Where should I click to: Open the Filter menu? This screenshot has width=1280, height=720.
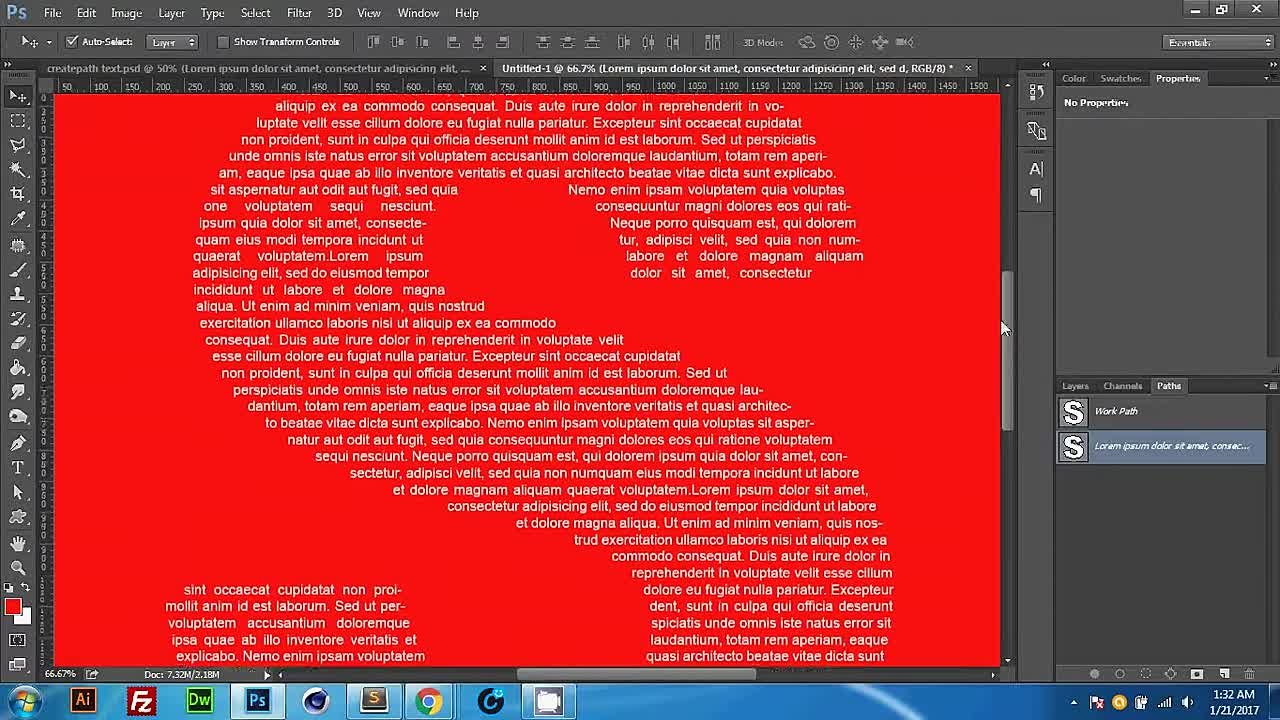tap(299, 13)
